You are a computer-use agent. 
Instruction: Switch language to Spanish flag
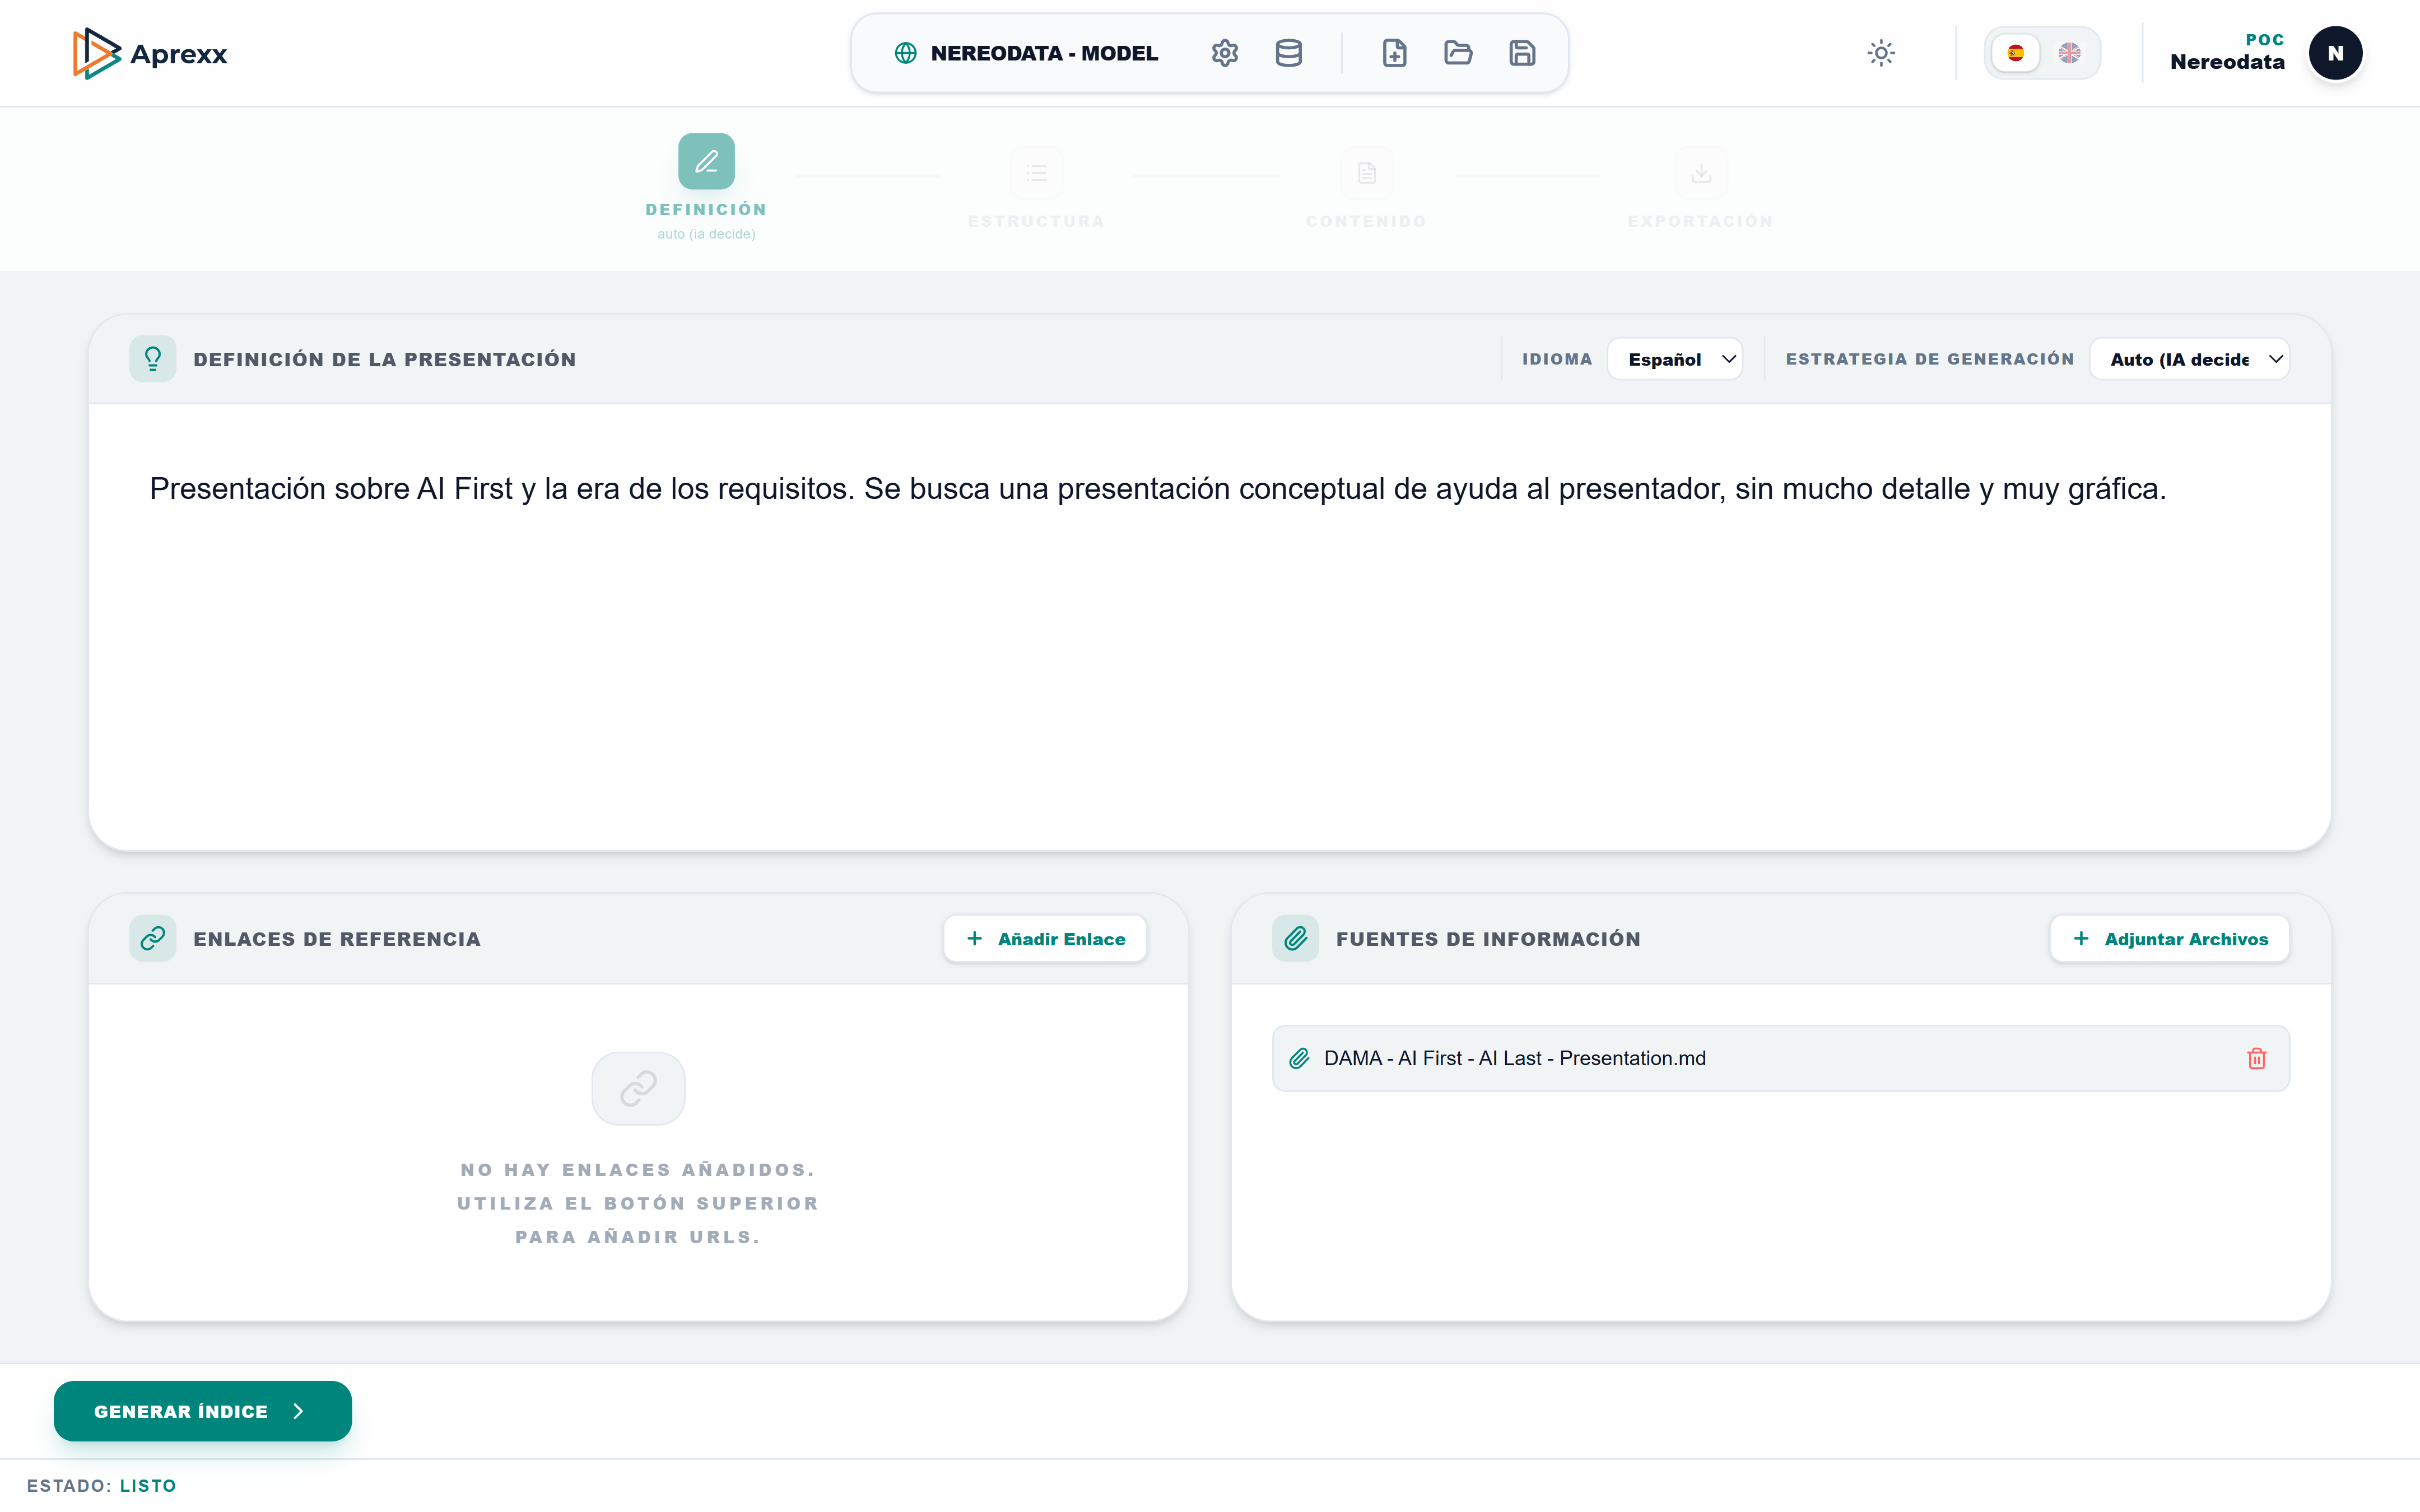[x=2016, y=53]
